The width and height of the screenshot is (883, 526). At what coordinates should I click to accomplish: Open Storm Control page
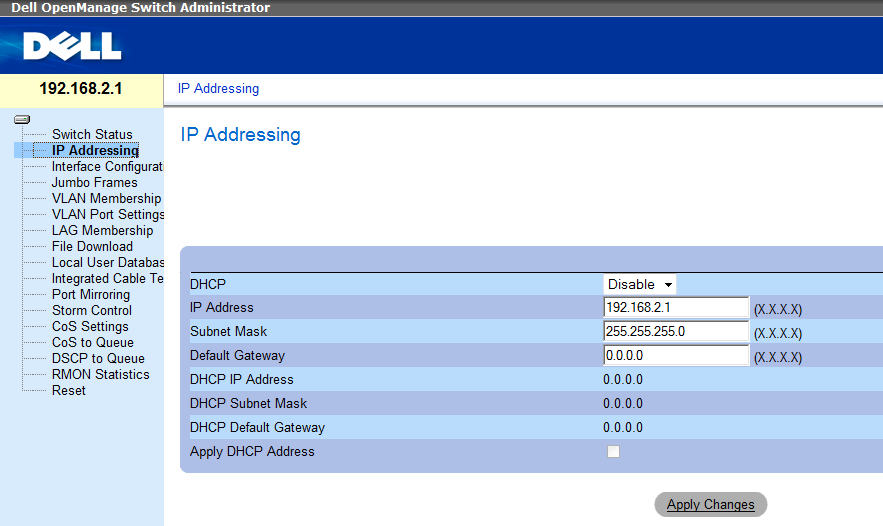coord(92,310)
